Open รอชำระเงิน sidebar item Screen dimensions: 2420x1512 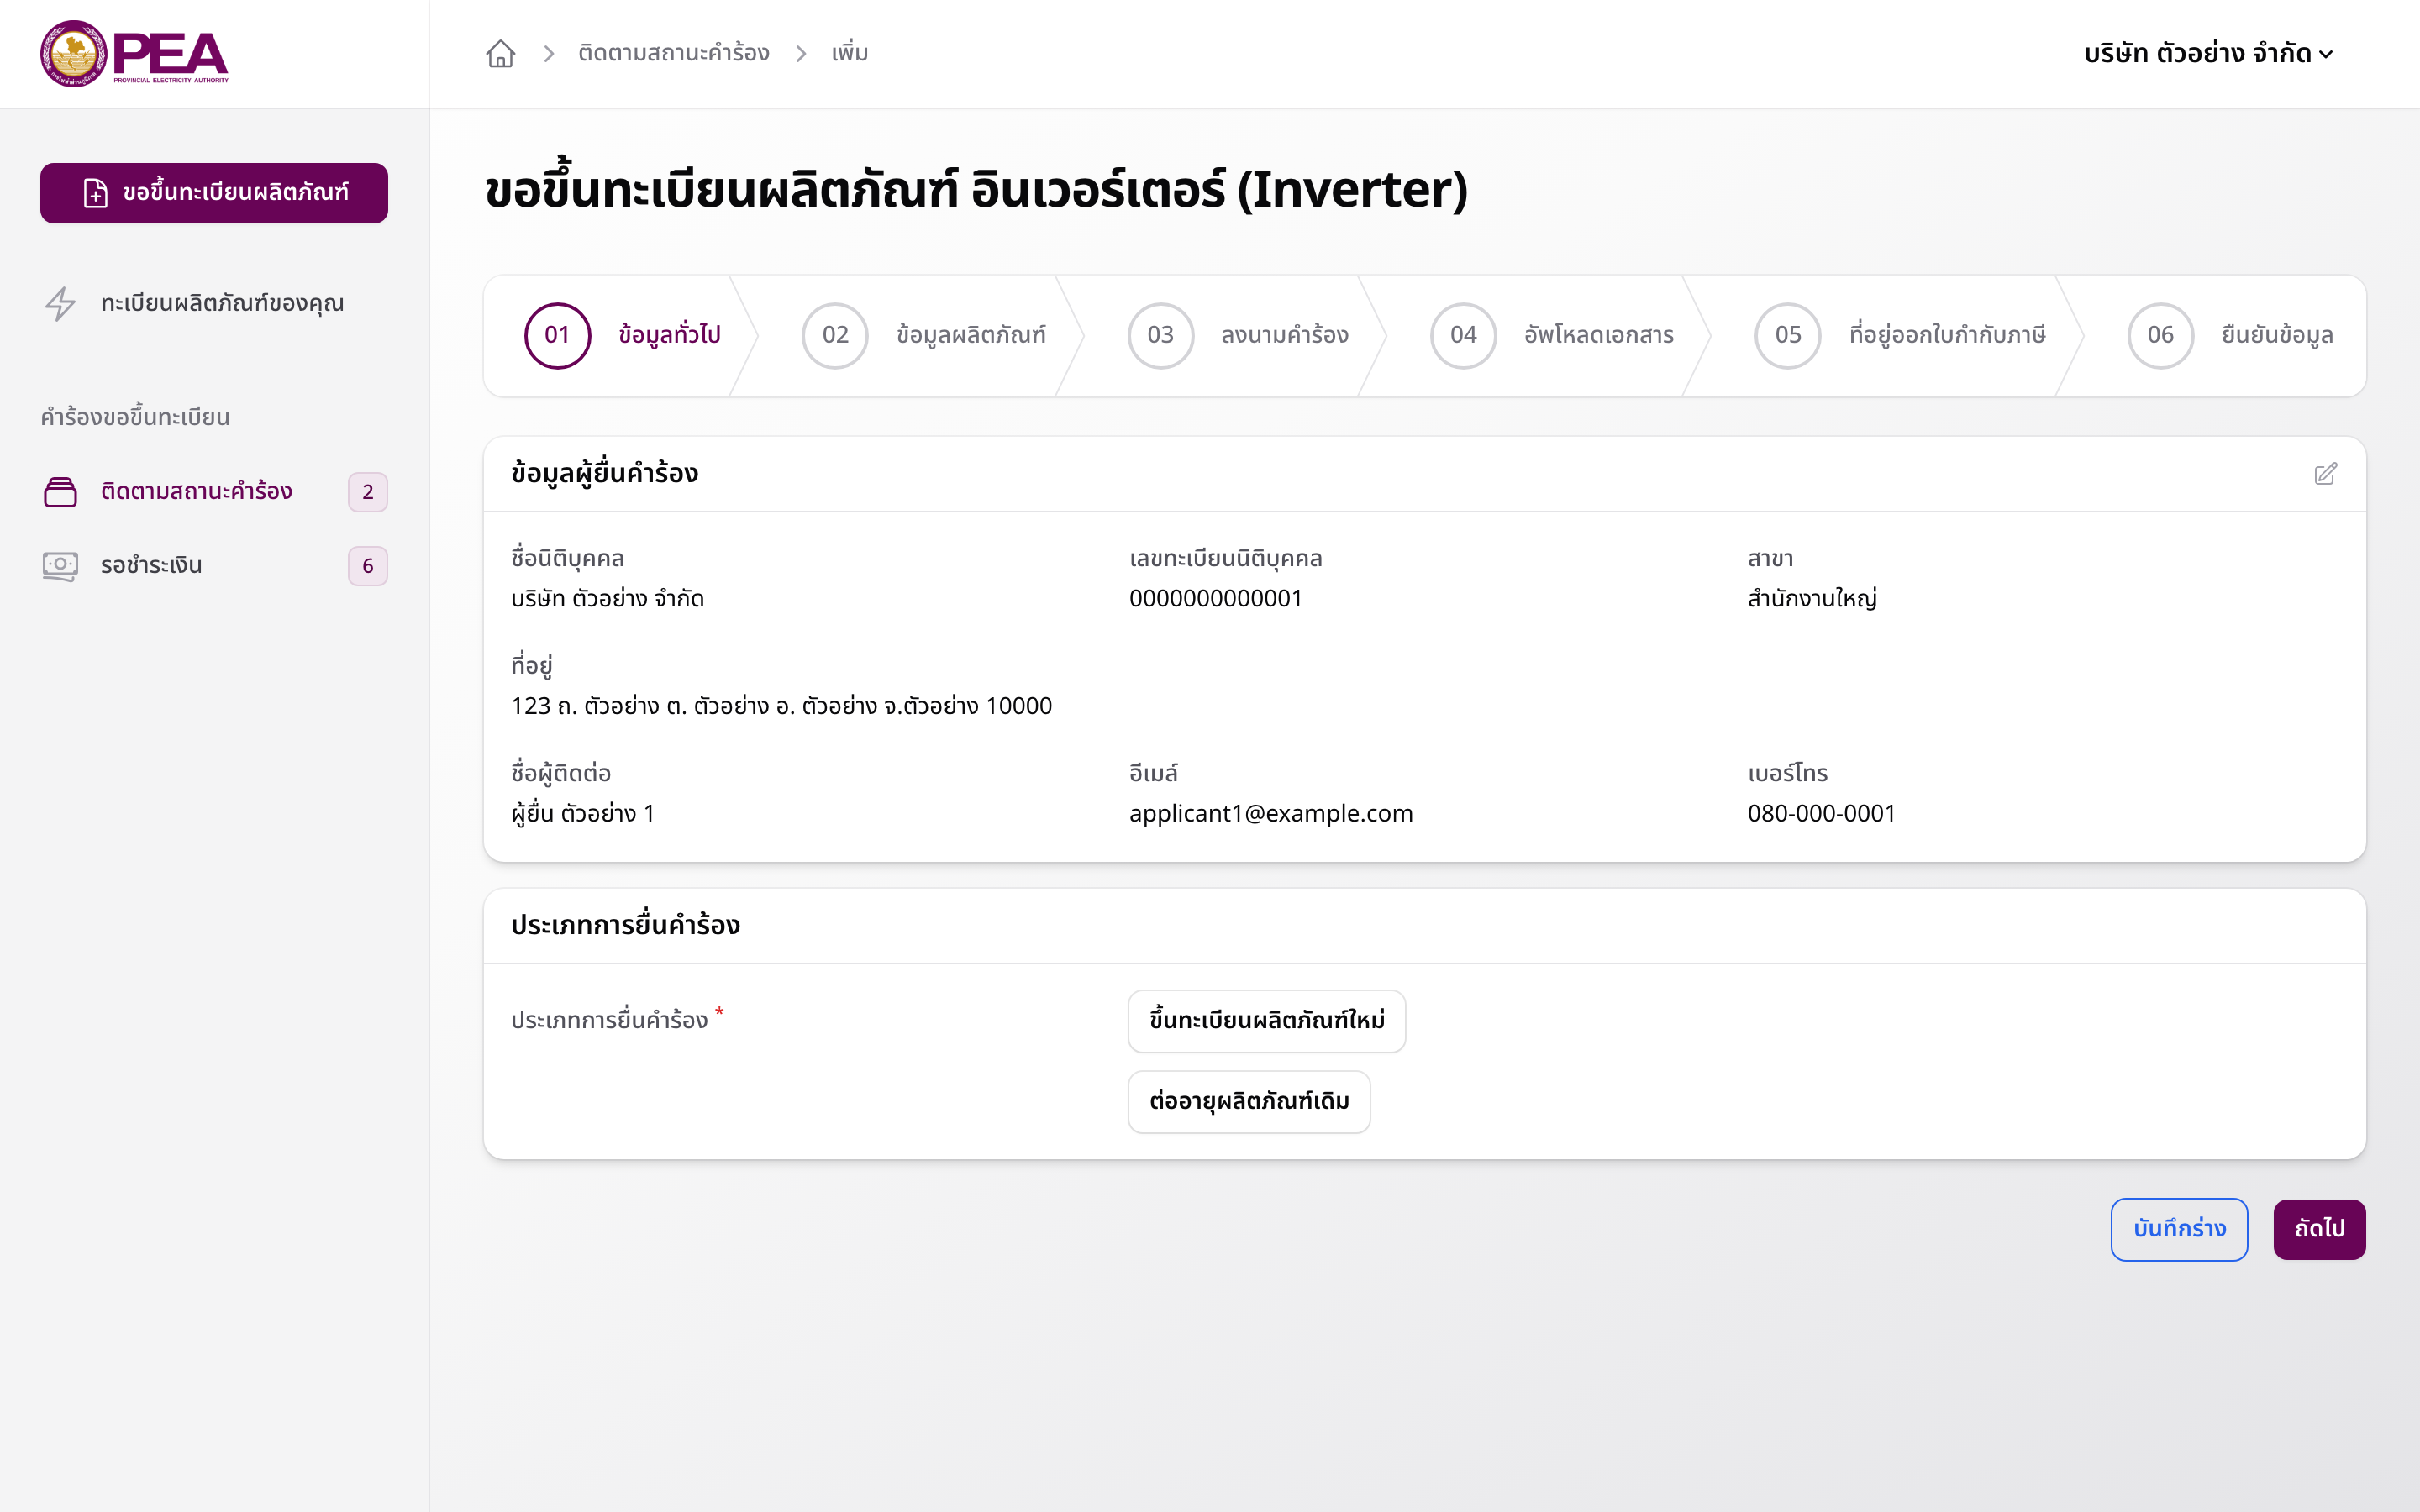point(214,566)
